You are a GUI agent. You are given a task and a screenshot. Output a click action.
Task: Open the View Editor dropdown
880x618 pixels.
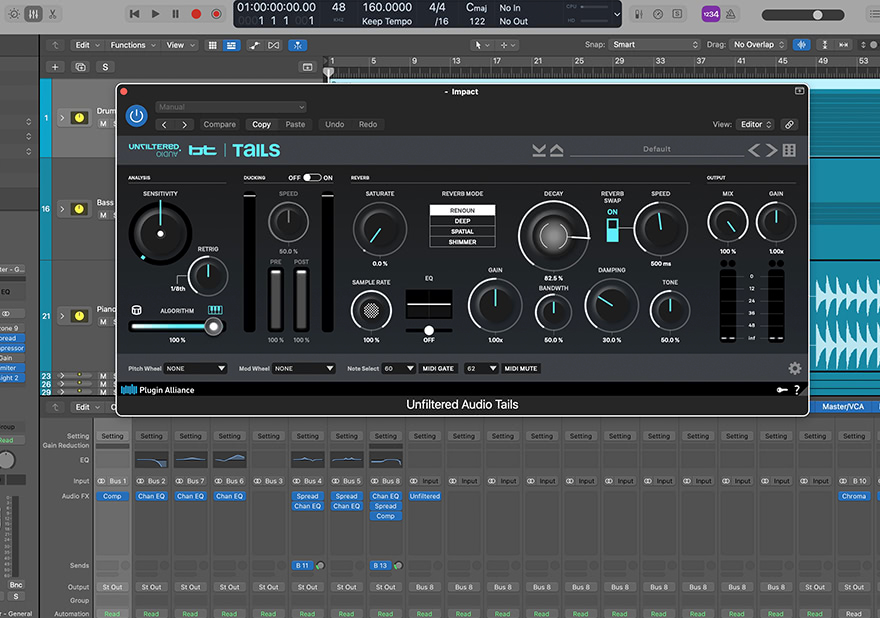[x=755, y=125]
